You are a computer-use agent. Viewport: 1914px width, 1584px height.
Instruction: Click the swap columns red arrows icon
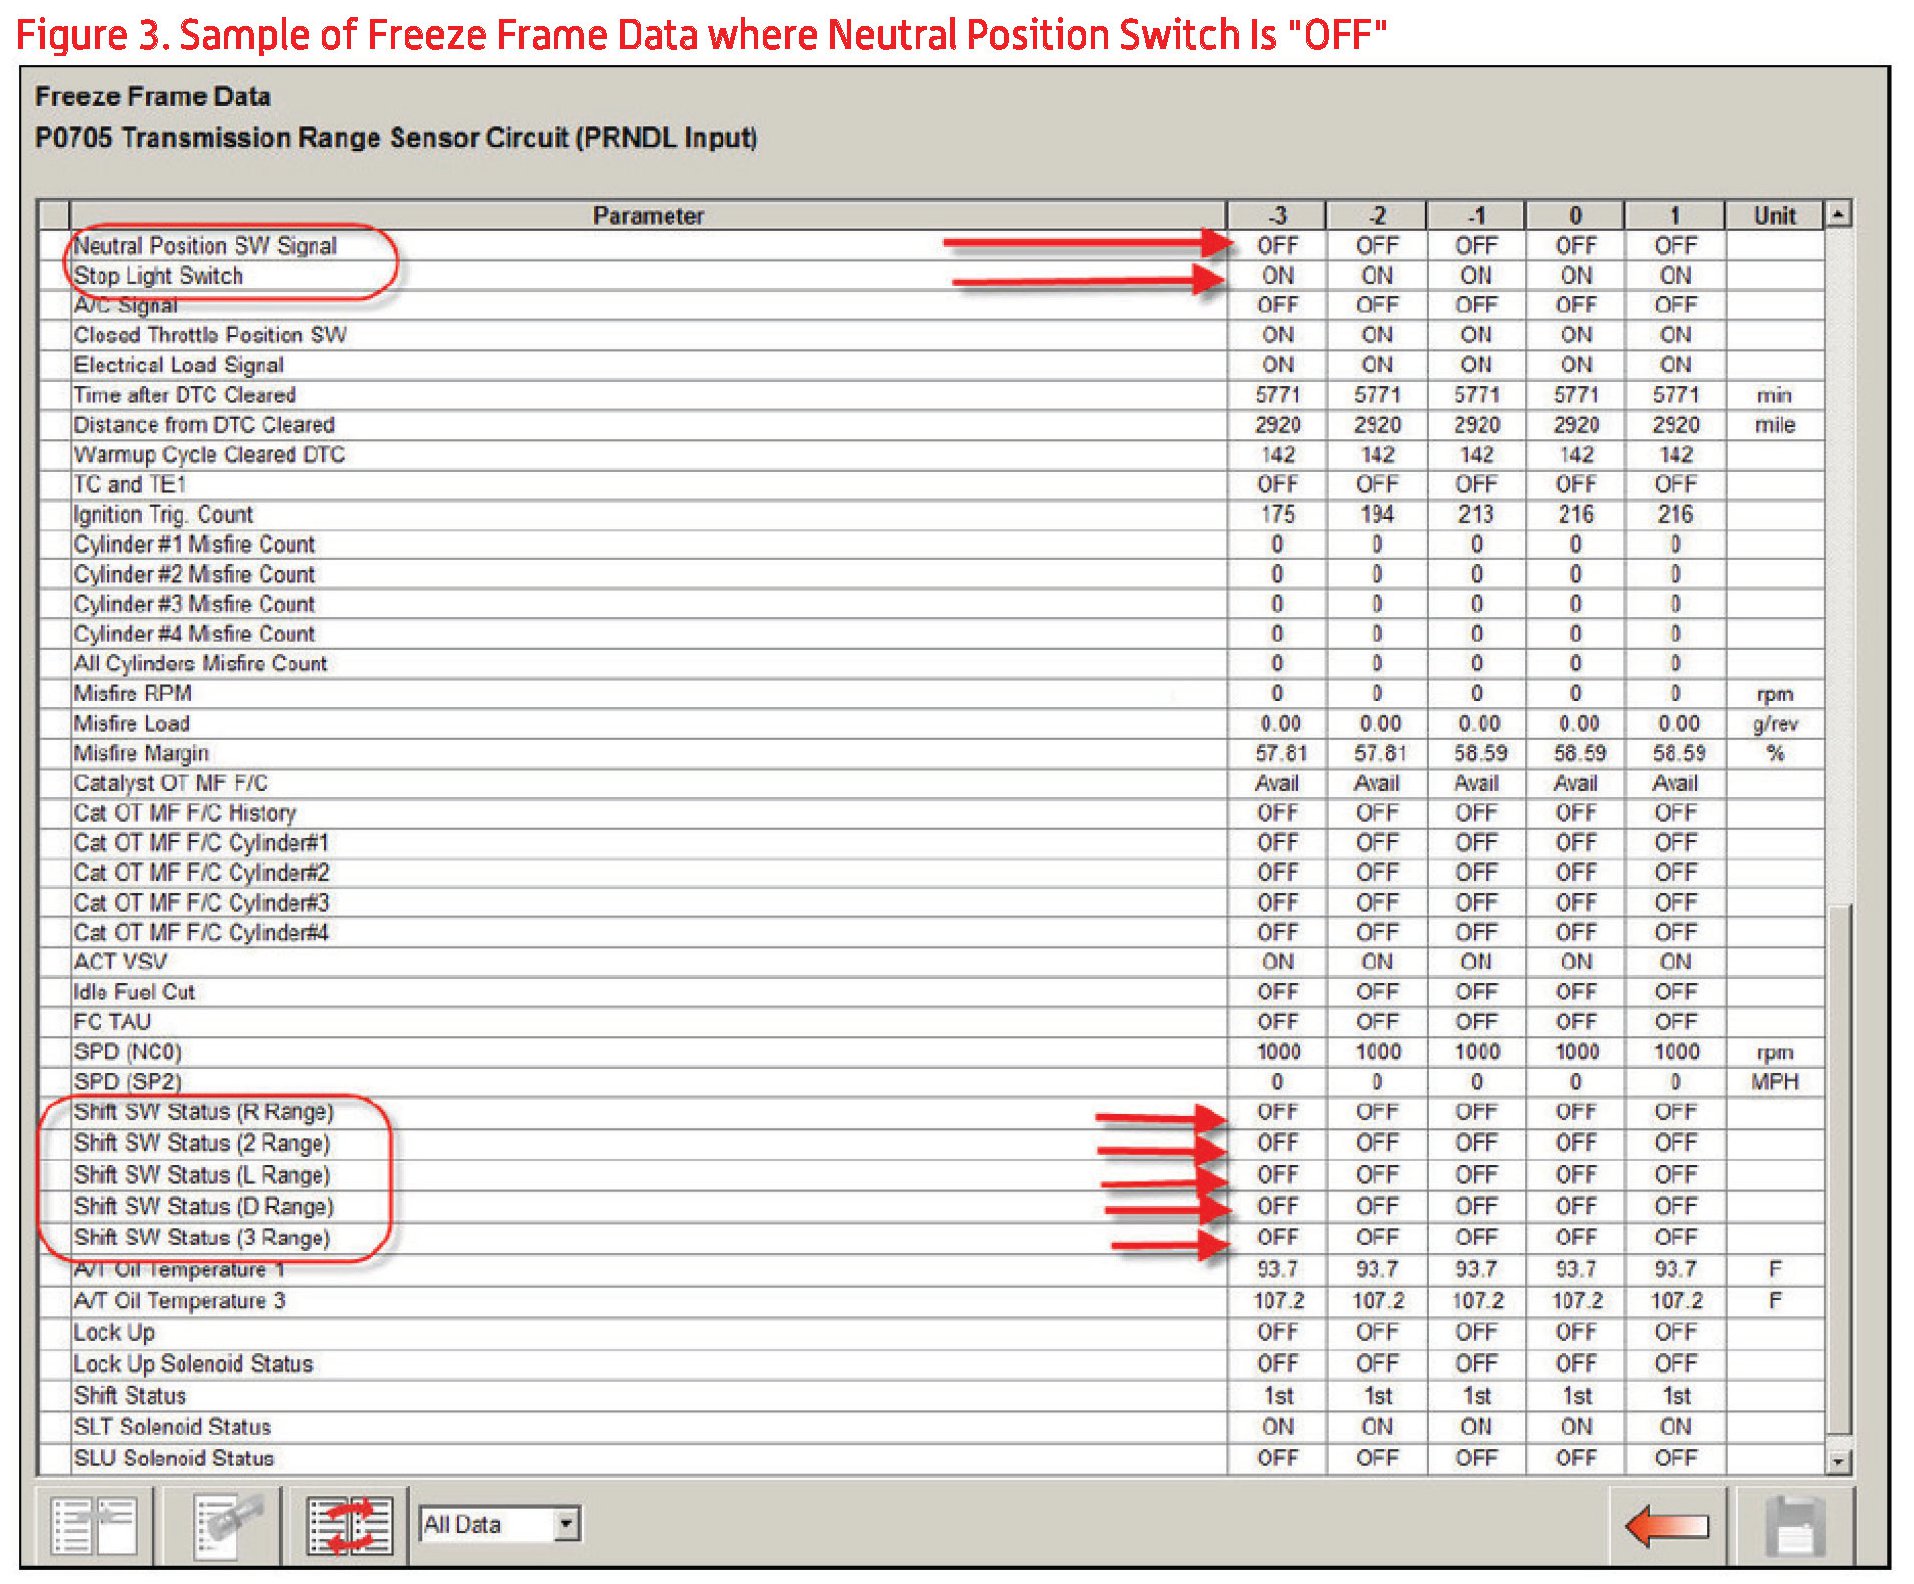pos(349,1525)
